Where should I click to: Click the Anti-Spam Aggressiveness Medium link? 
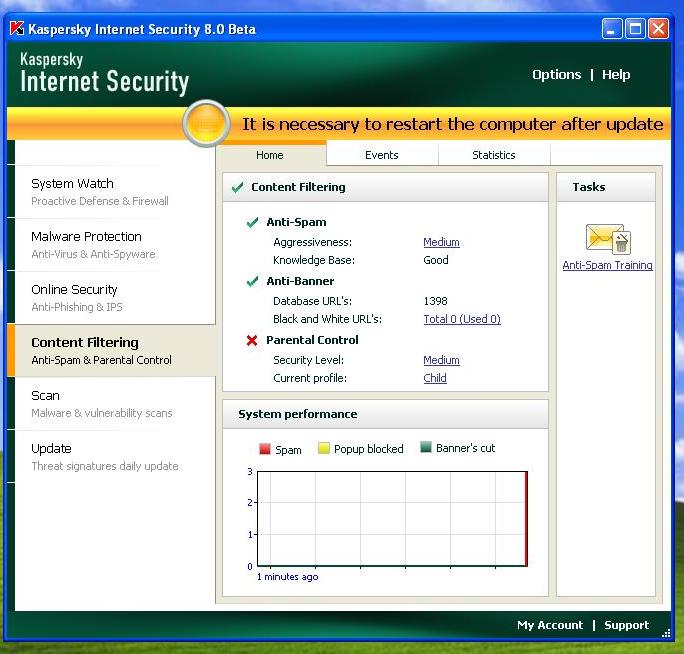tap(441, 242)
